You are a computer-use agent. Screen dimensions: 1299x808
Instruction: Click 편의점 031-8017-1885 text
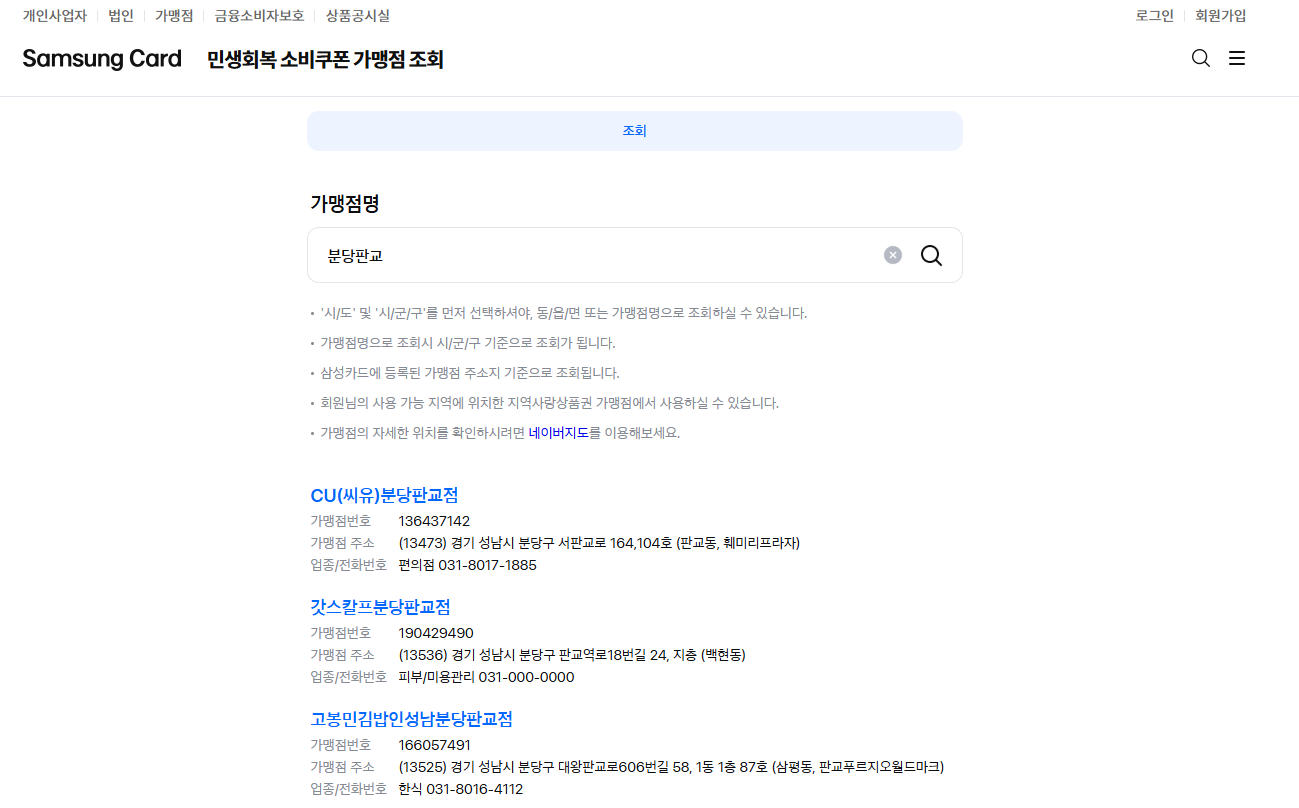467,565
